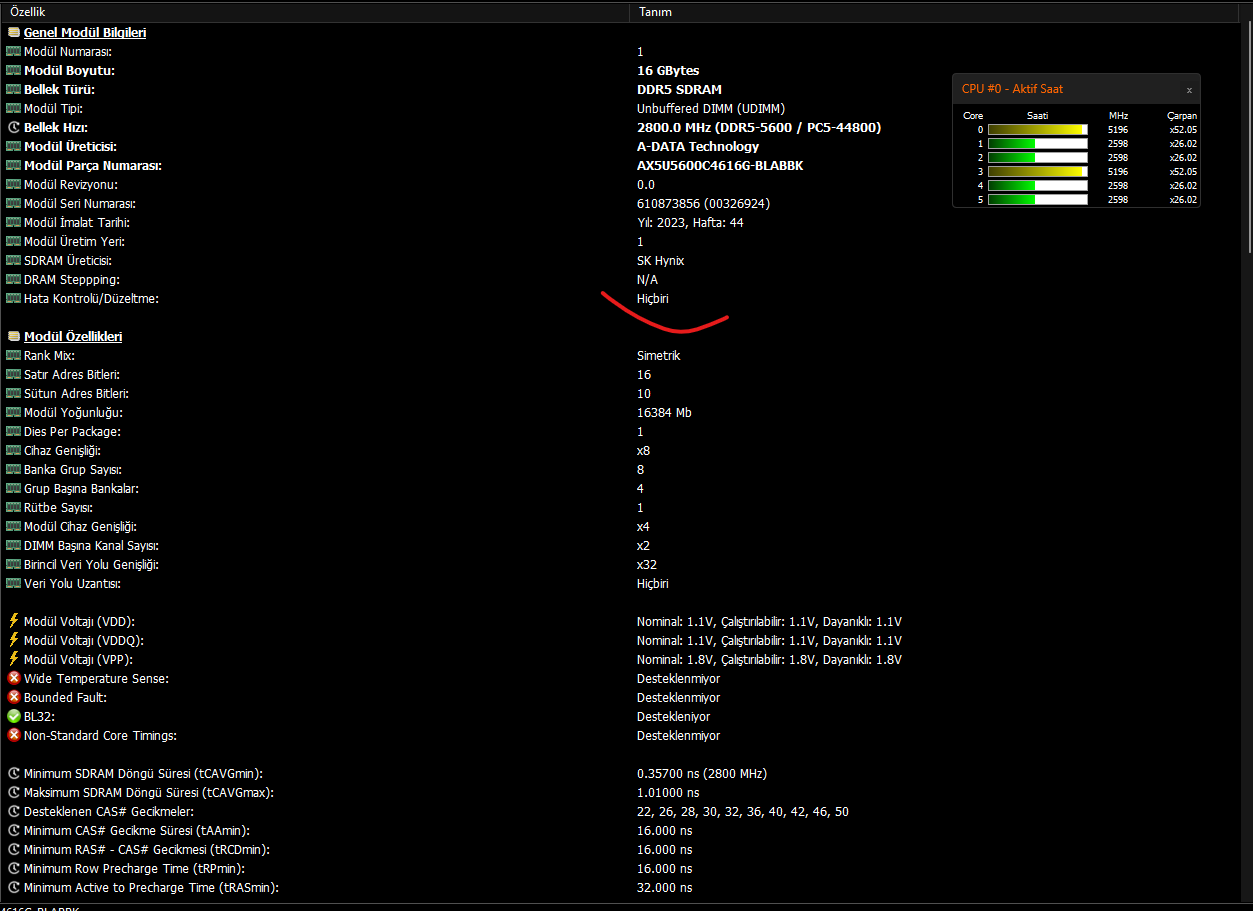Click the icon beside Modül Parça Numarası
This screenshot has height=911, width=1253.
(x=14, y=165)
